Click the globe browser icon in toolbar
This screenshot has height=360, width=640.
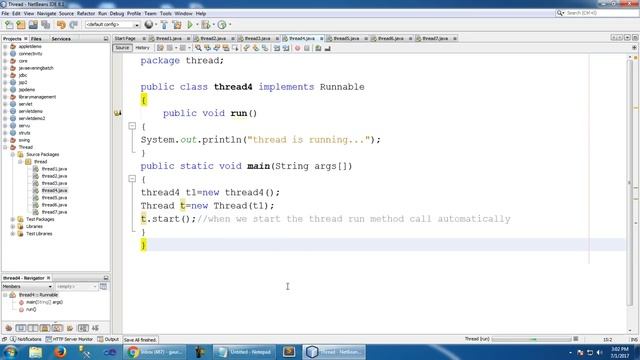[149, 25]
